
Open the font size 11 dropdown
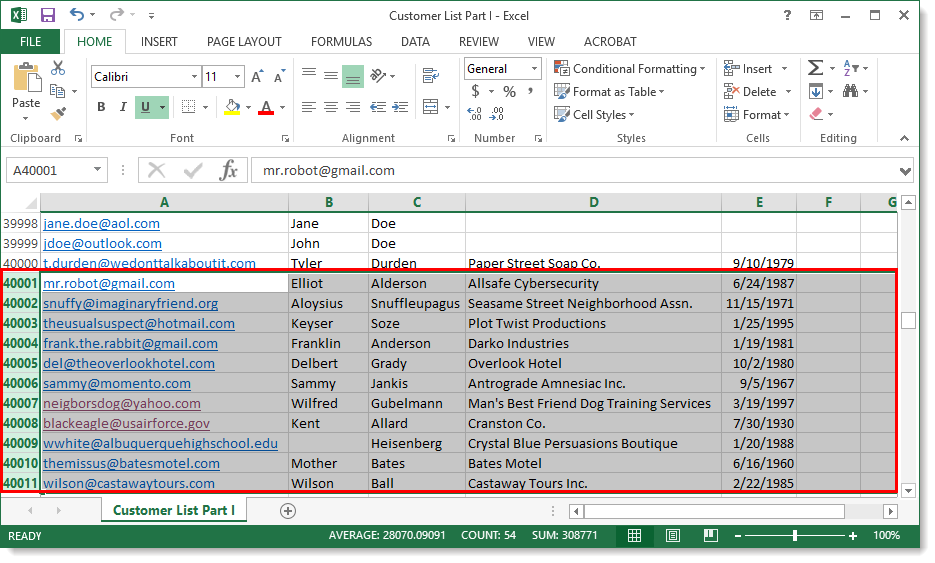click(x=237, y=76)
